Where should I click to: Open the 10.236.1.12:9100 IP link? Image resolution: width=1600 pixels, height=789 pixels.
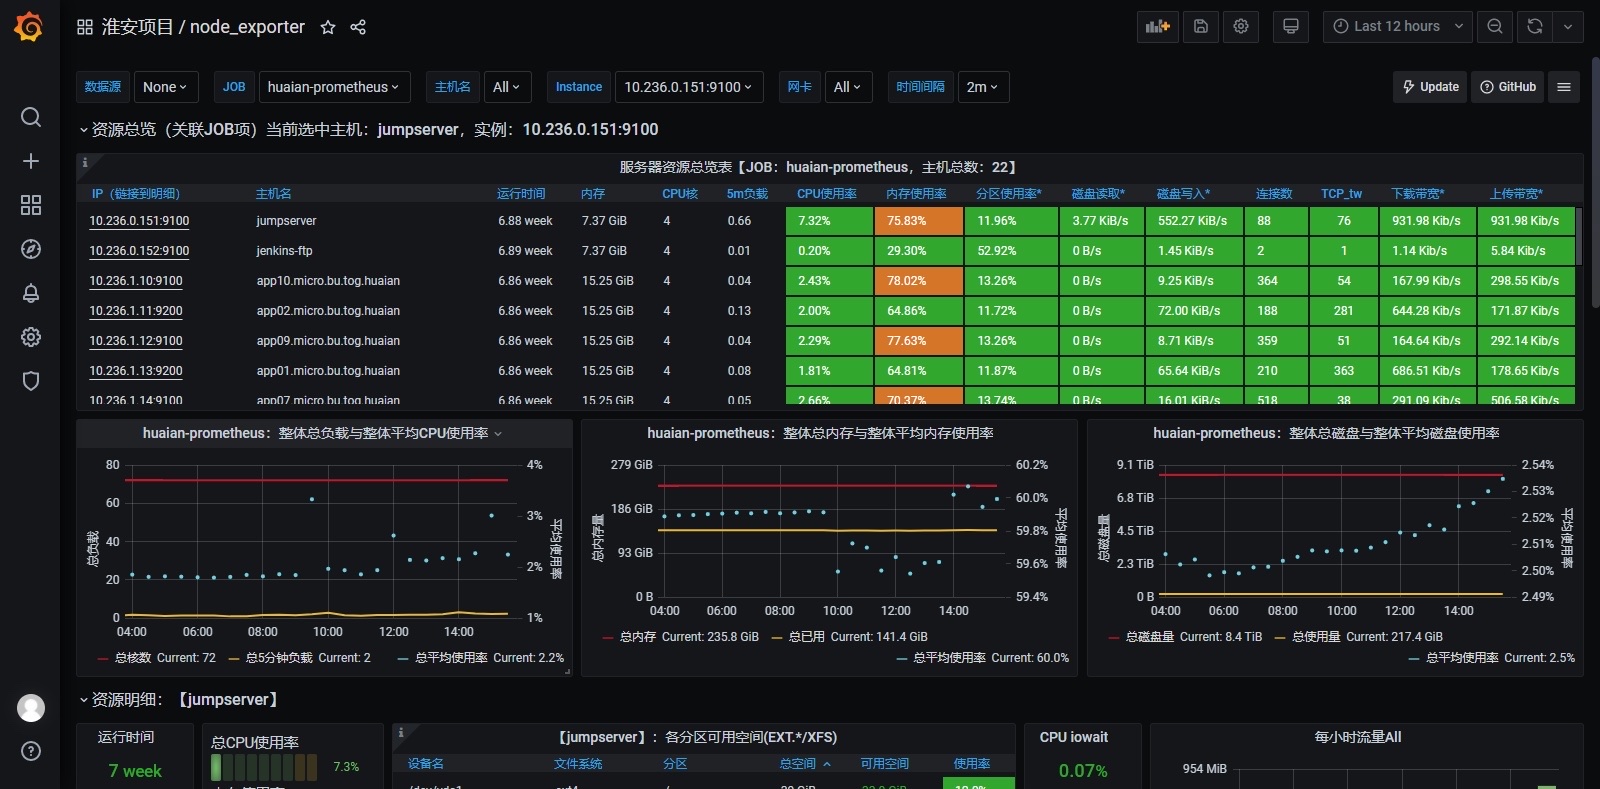pyautogui.click(x=136, y=341)
